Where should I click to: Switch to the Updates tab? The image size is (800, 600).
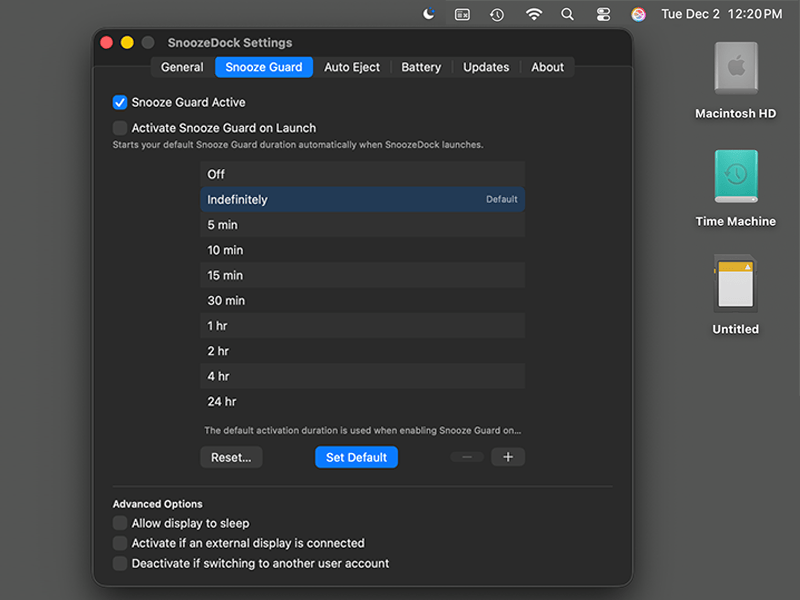(486, 67)
